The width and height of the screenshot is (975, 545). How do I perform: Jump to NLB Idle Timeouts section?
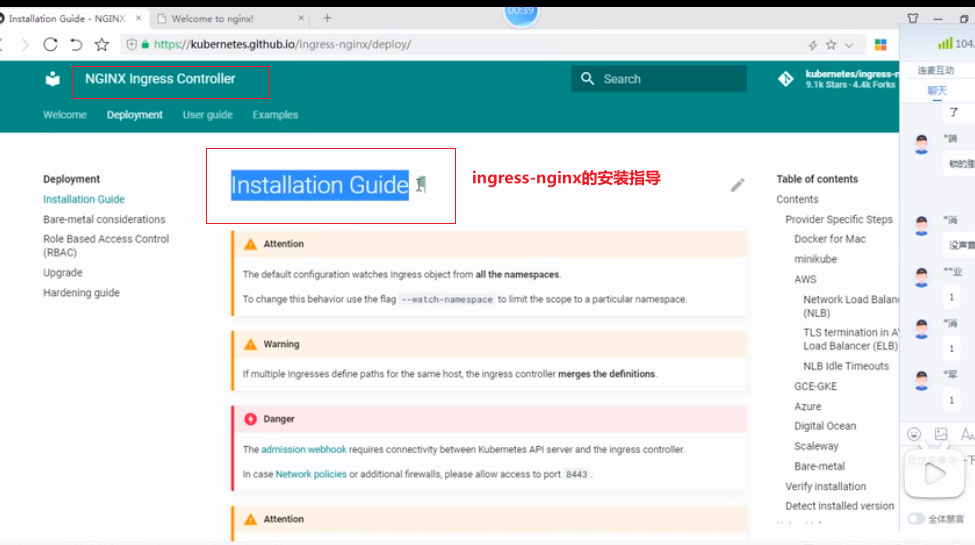click(x=846, y=366)
